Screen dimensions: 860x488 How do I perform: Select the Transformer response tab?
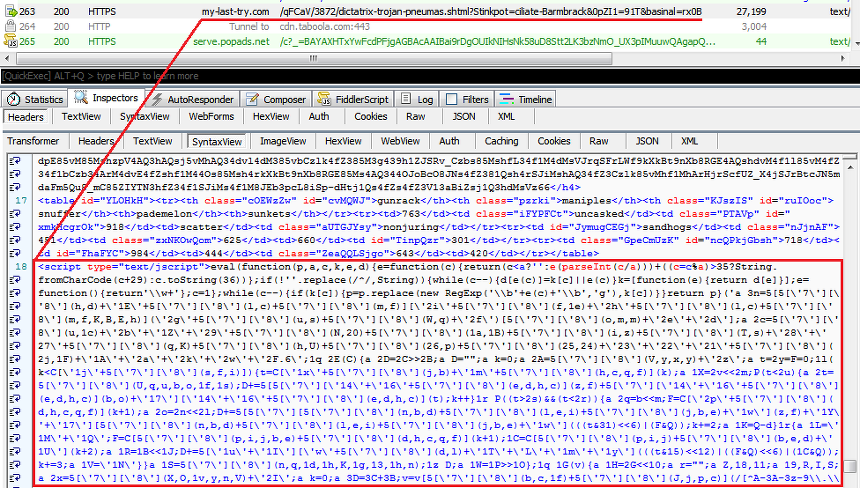[33, 141]
